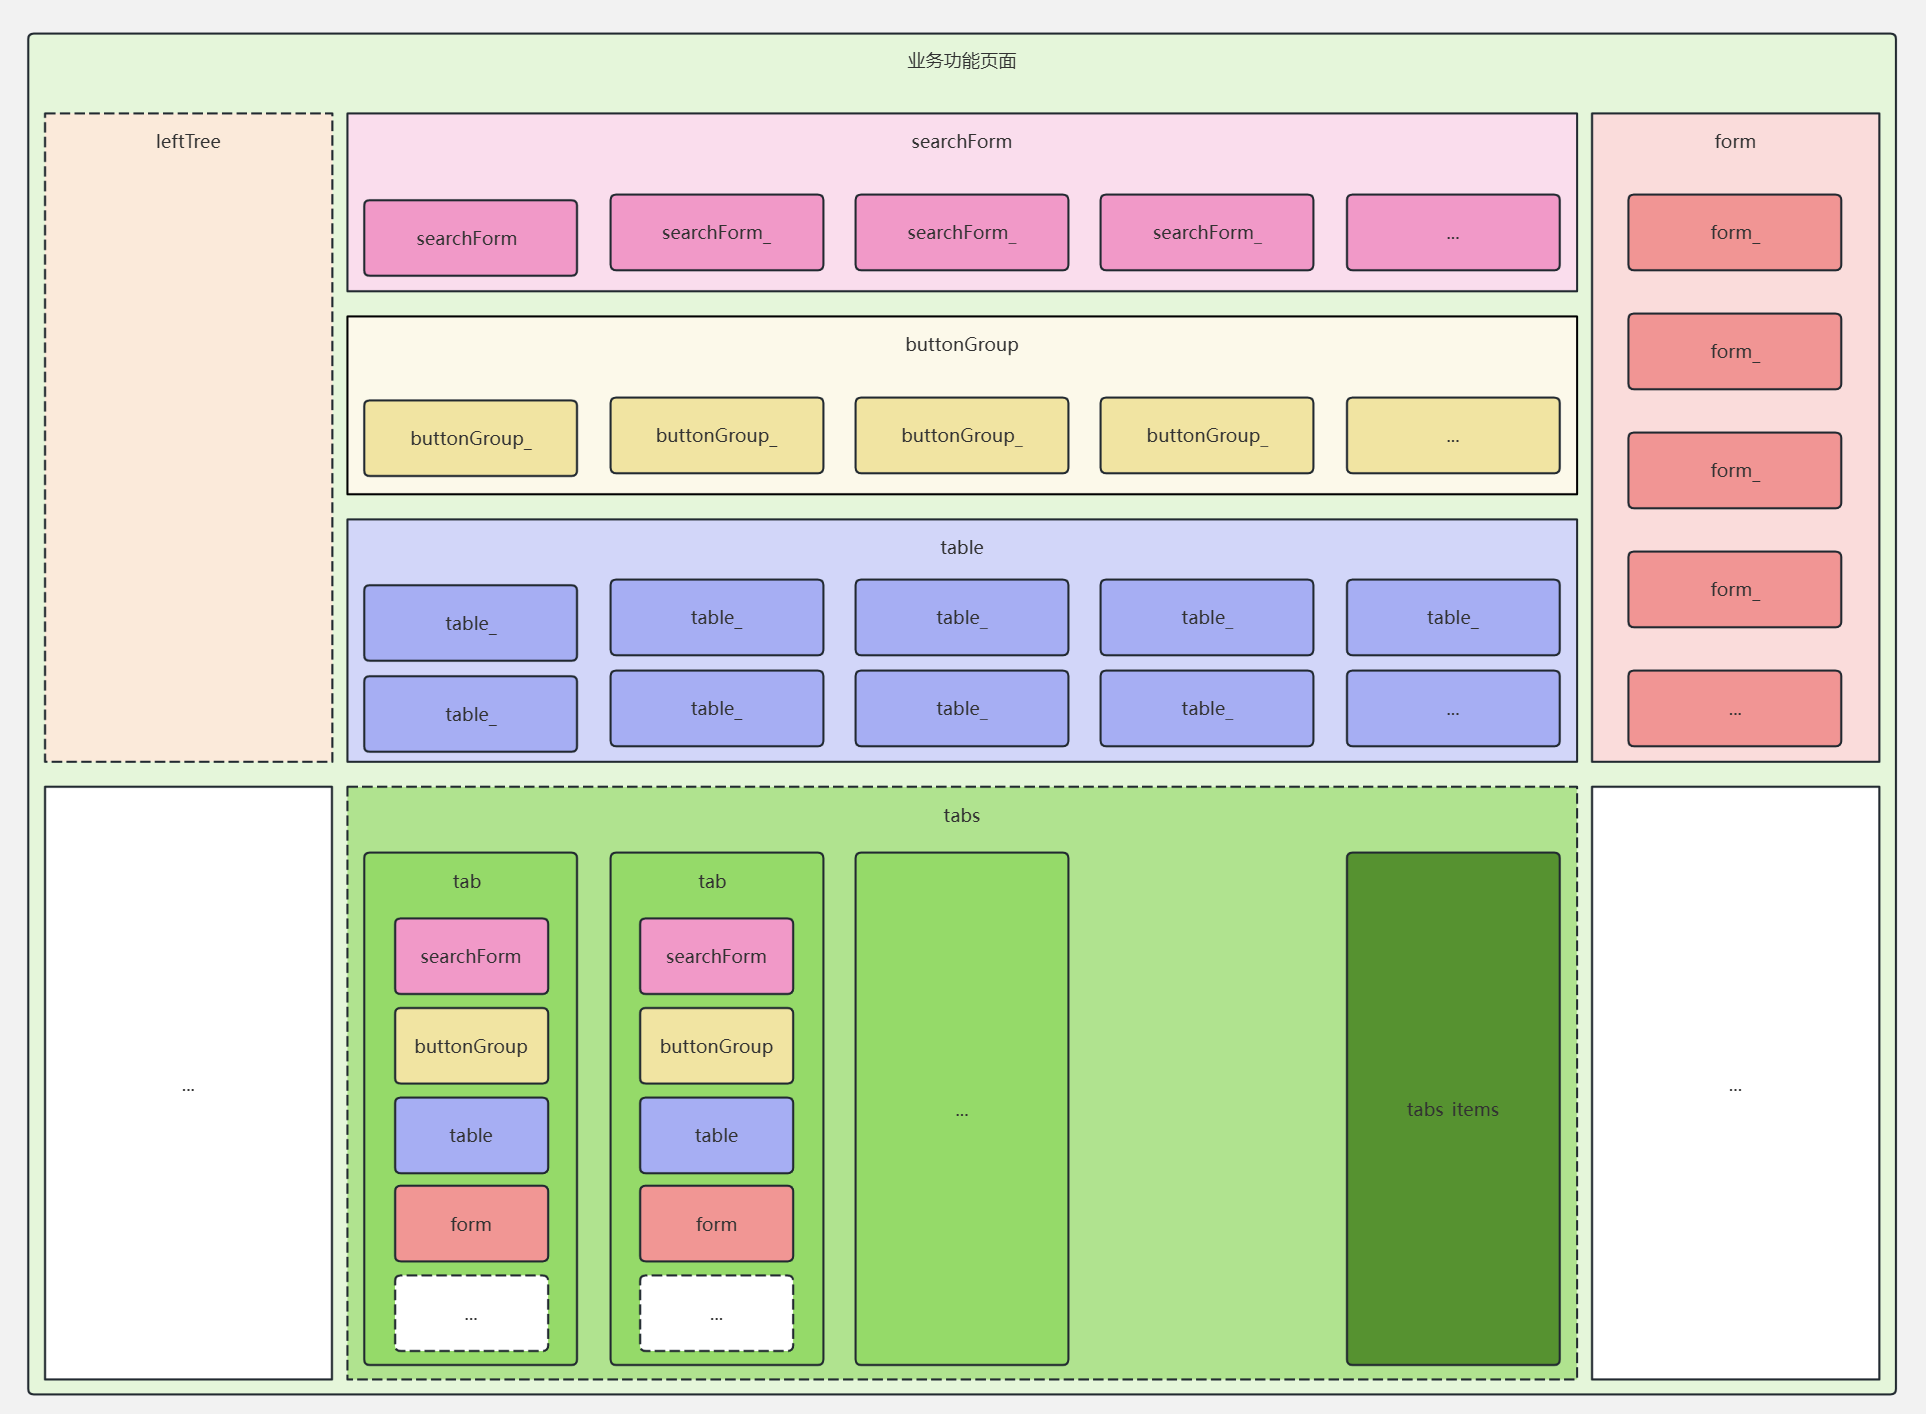Click the ellipsis box in buttonGroup row
This screenshot has height=1414, width=1926.
(x=1452, y=436)
